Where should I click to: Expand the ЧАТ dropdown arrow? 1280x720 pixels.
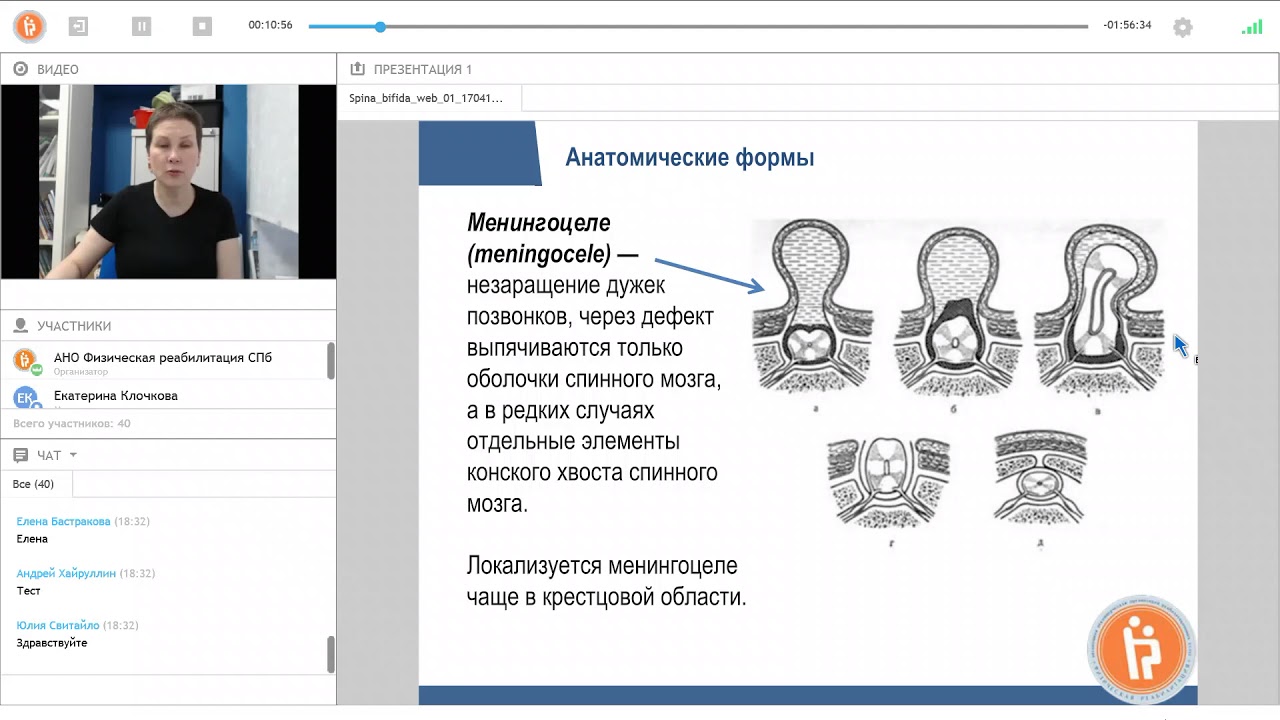(73, 455)
